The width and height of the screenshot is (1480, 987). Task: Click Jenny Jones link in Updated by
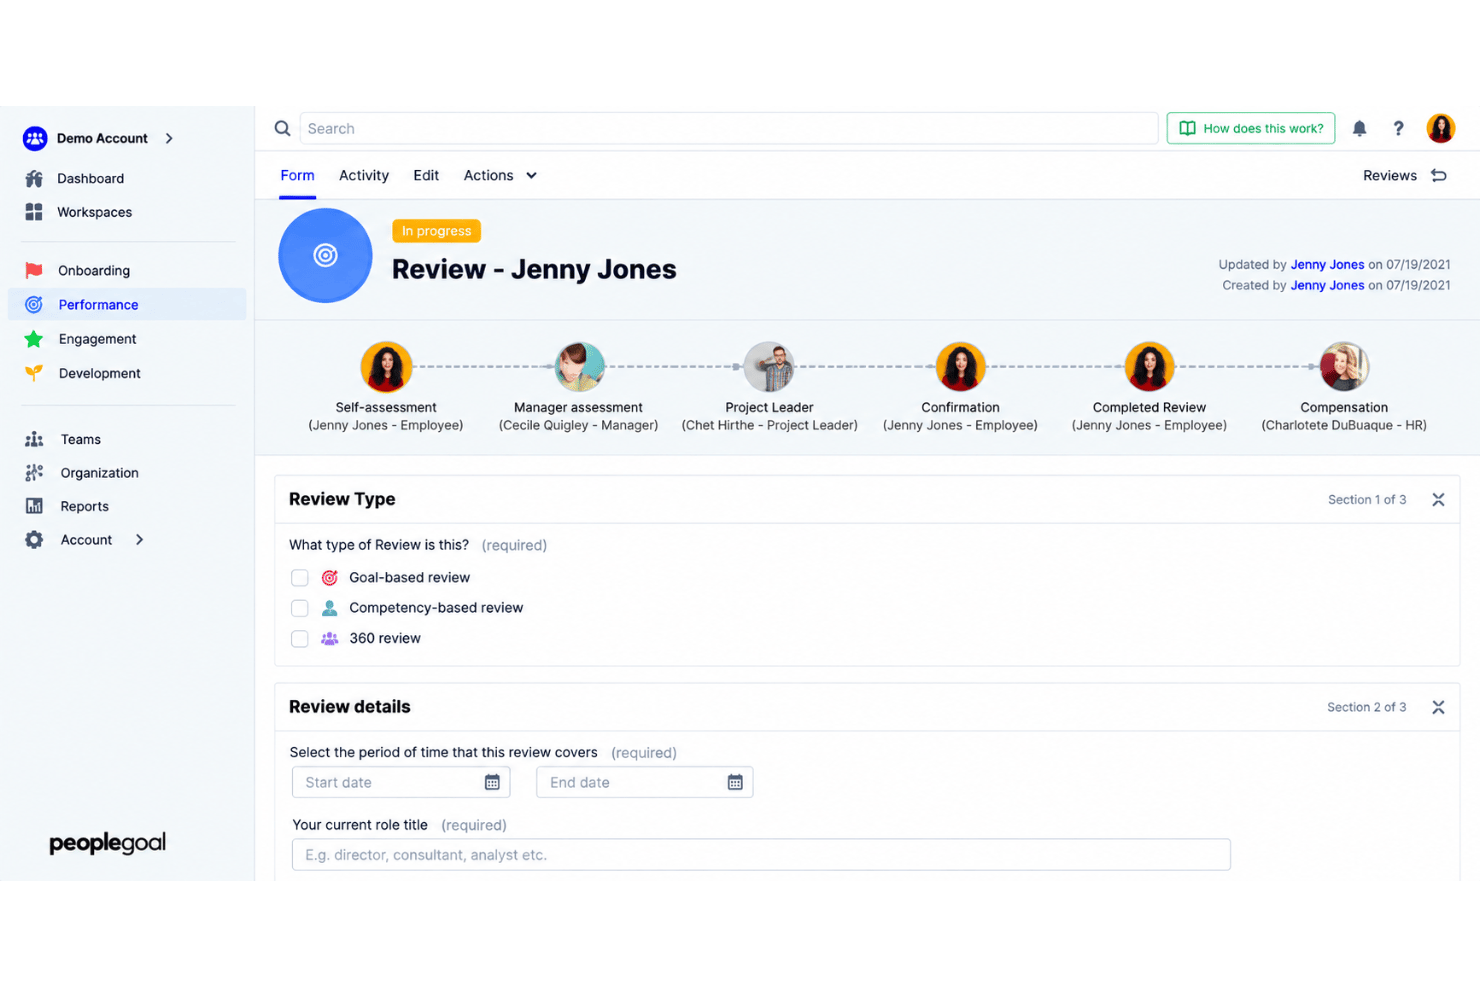click(1327, 265)
